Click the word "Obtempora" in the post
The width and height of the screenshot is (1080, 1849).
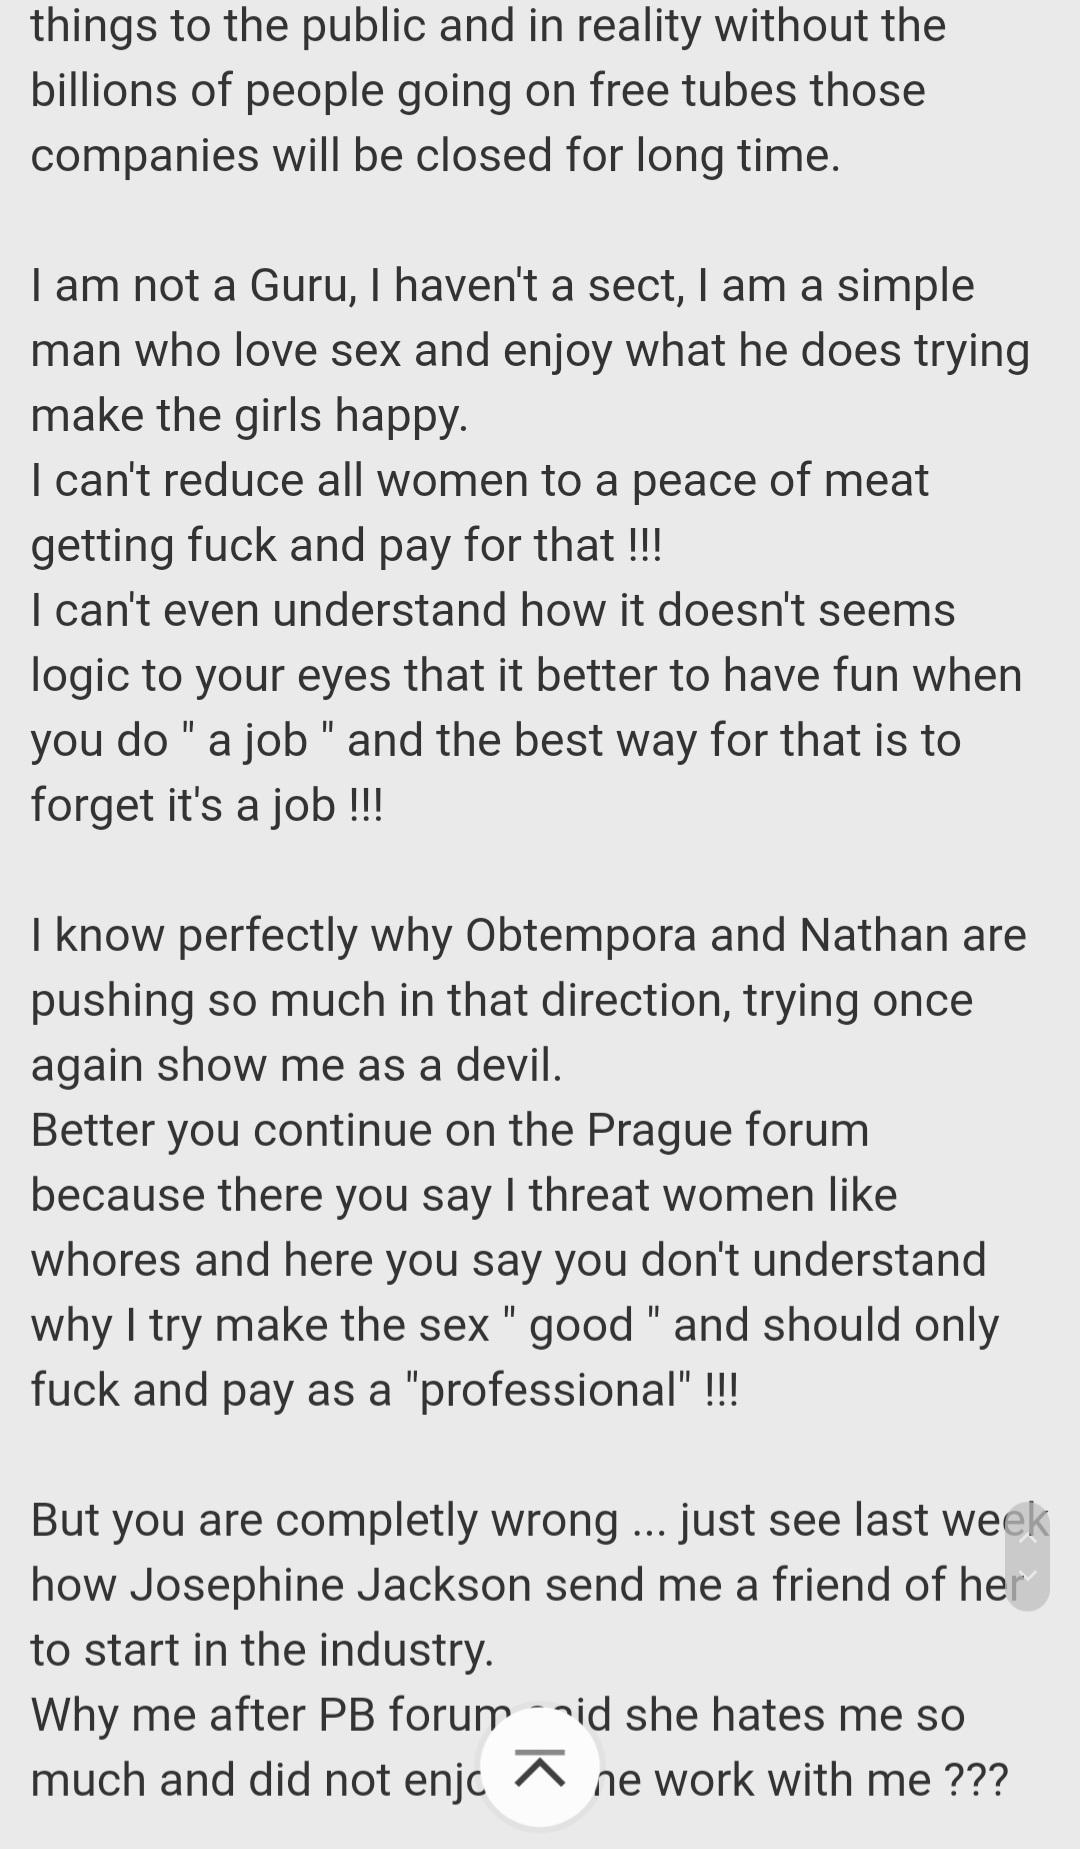580,935
